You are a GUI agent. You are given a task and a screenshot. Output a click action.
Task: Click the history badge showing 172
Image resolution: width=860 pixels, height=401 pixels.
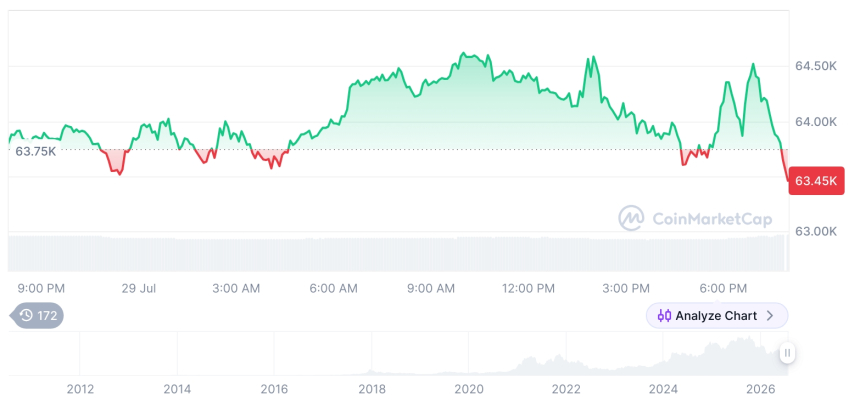click(37, 315)
